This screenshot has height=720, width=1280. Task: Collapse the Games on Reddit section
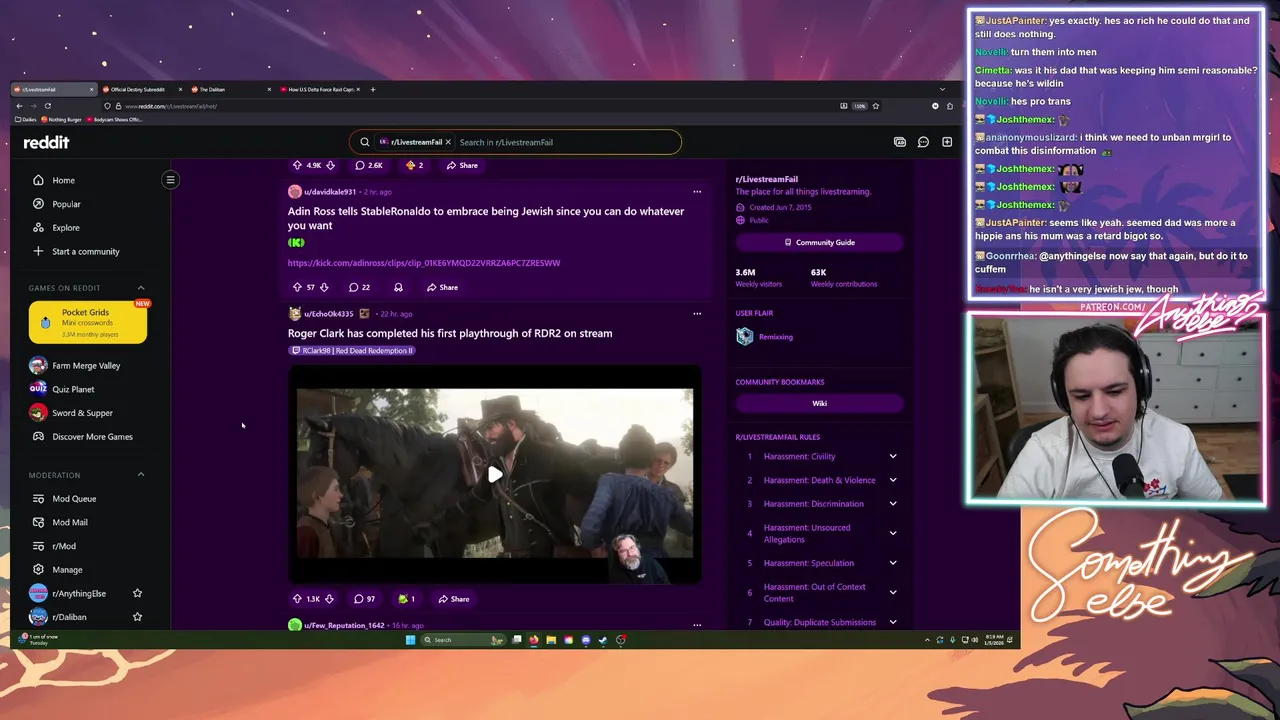point(140,288)
